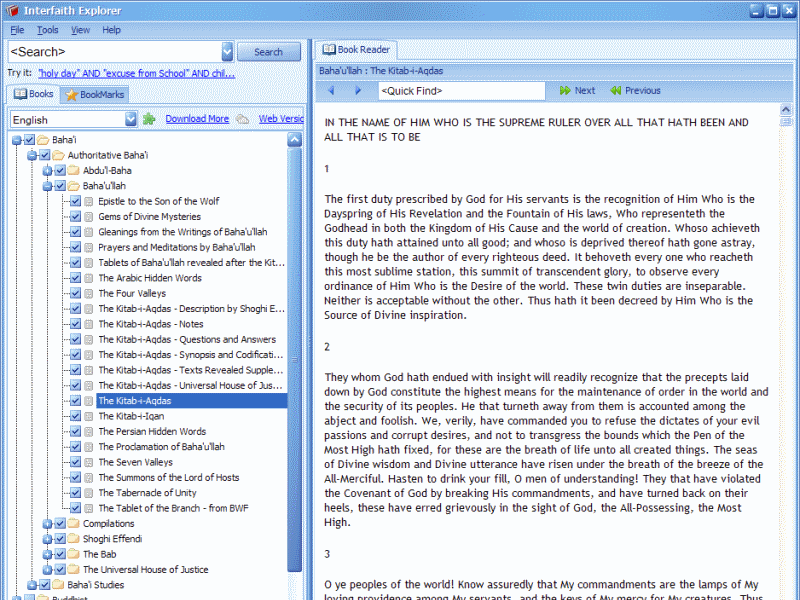Select The Kitab-i-Aqdas - Questions and Answers
The height and width of the screenshot is (600, 800).
[x=187, y=340]
